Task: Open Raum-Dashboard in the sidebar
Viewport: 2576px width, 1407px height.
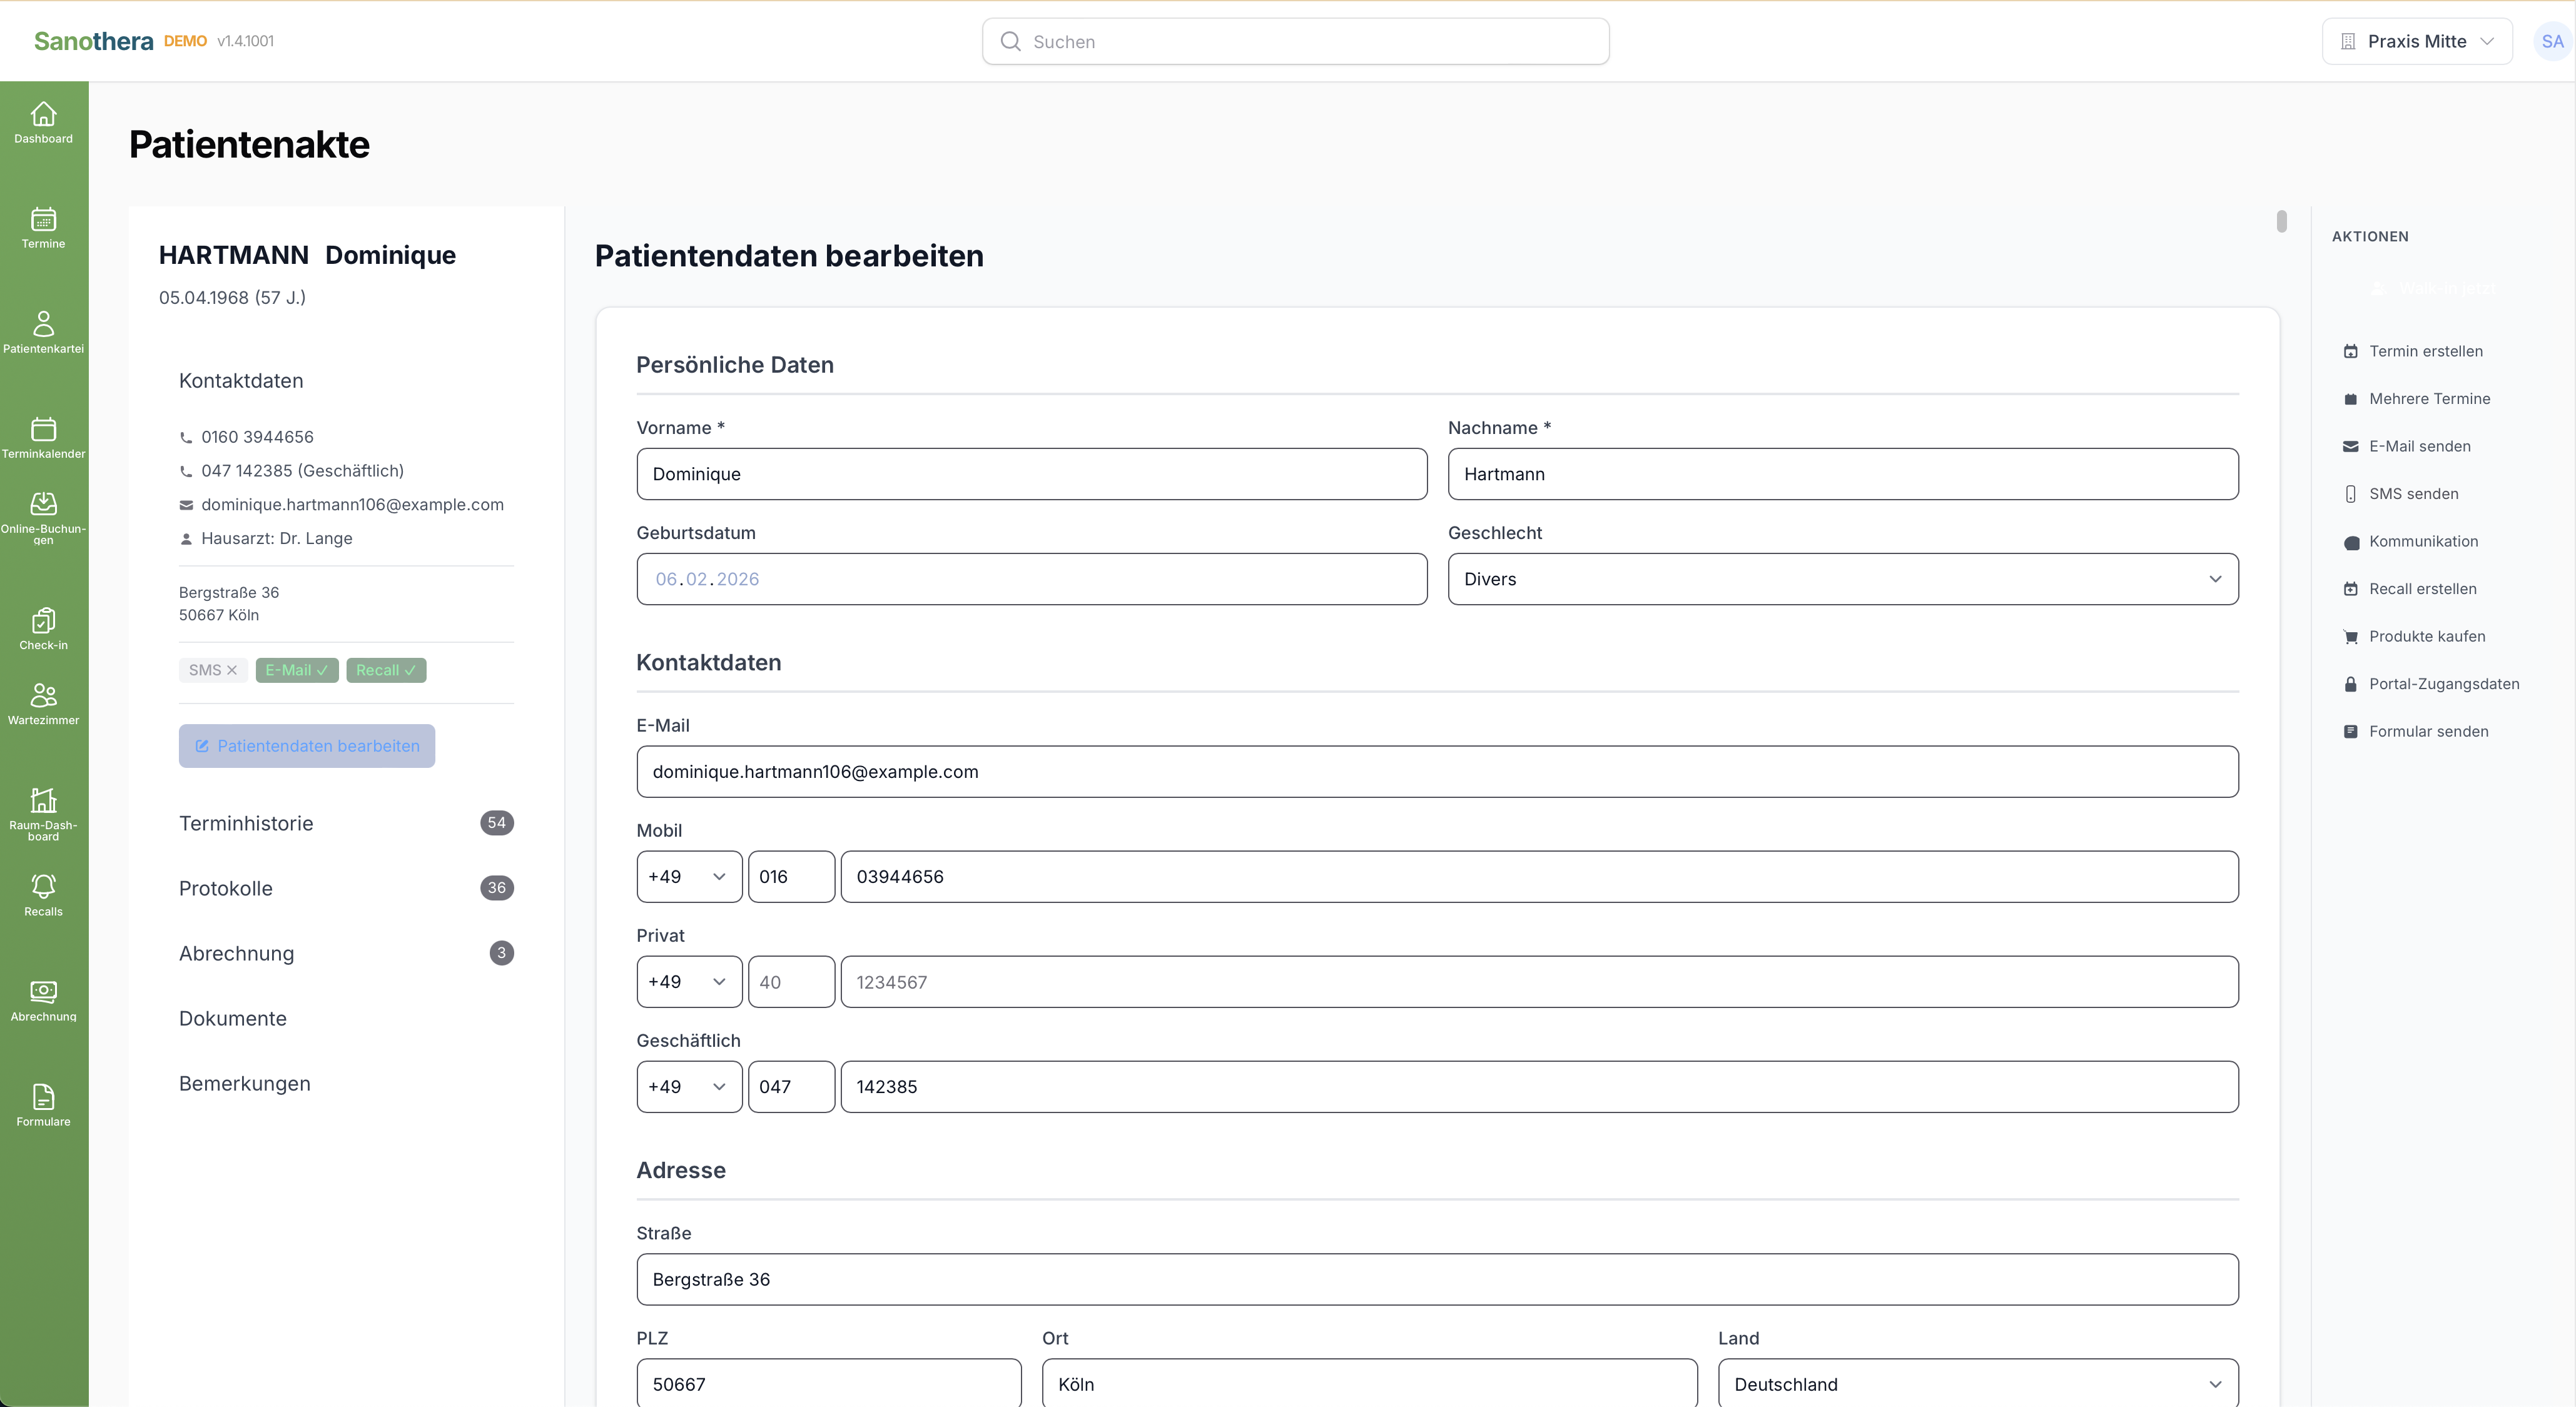Action: pos(43,814)
